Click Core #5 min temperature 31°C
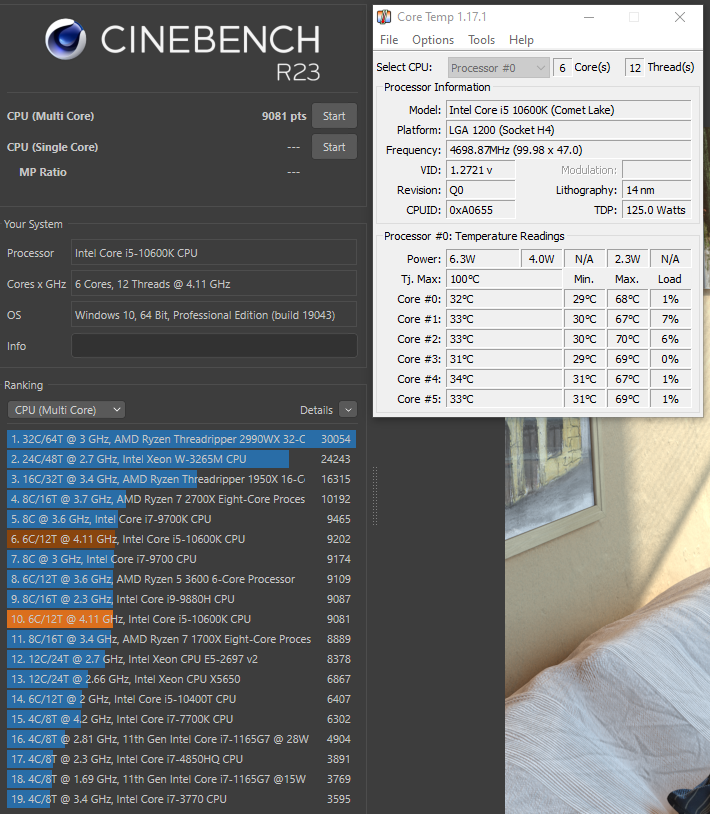Image resolution: width=710 pixels, height=814 pixels. (x=584, y=399)
